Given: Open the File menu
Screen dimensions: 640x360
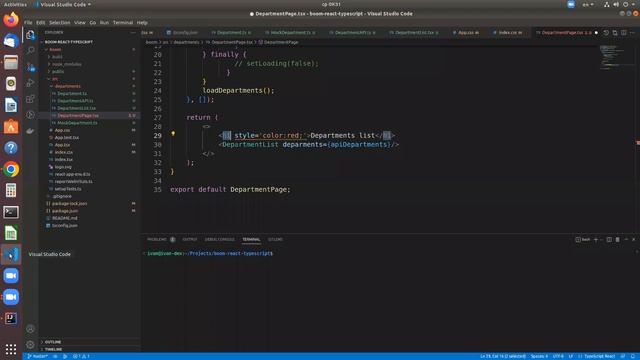Looking at the screenshot, I should (x=28, y=23).
